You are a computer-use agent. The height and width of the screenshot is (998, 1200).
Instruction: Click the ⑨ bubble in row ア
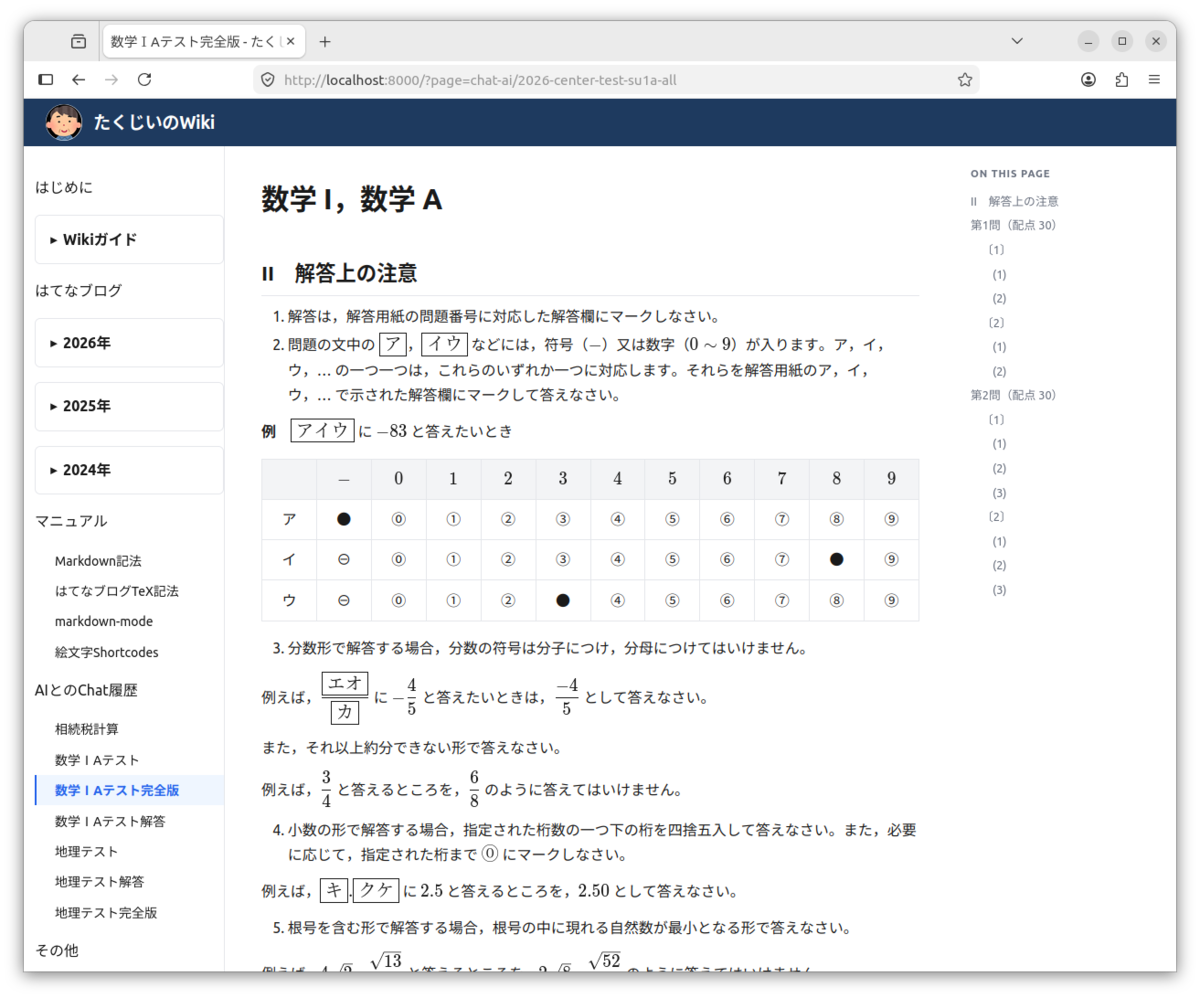[x=892, y=519]
